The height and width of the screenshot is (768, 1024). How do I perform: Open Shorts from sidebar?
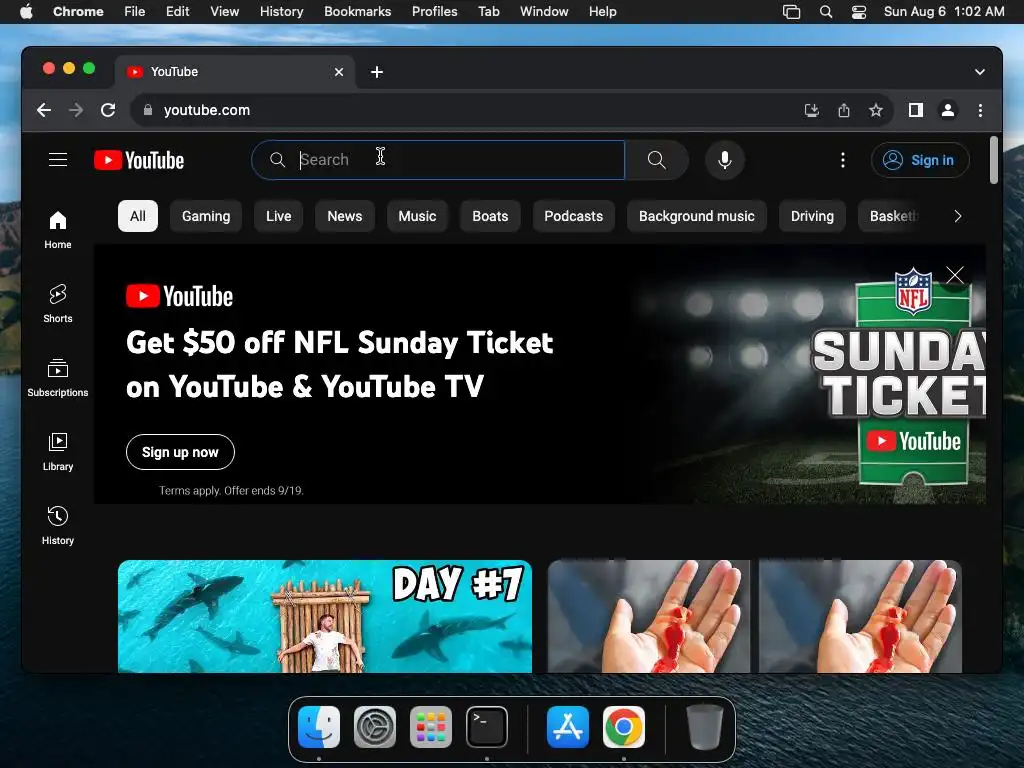[x=57, y=304]
